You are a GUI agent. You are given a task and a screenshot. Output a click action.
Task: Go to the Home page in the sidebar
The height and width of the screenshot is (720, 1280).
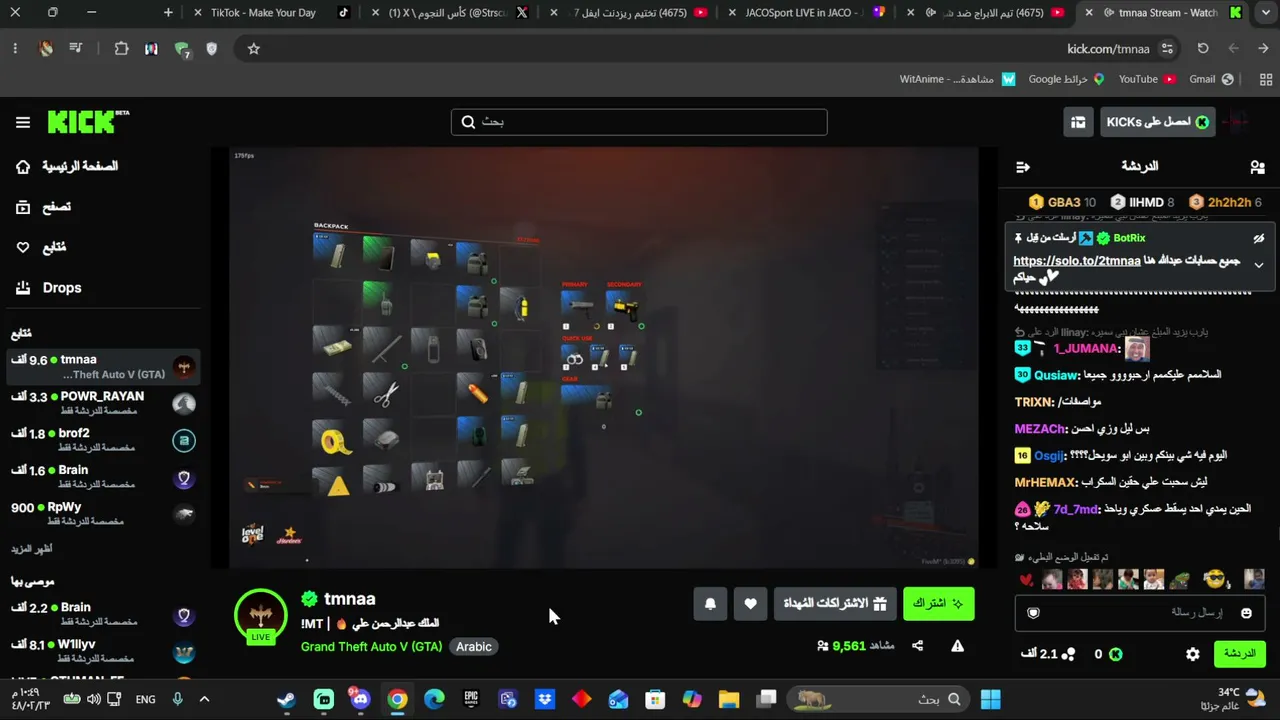point(66,166)
